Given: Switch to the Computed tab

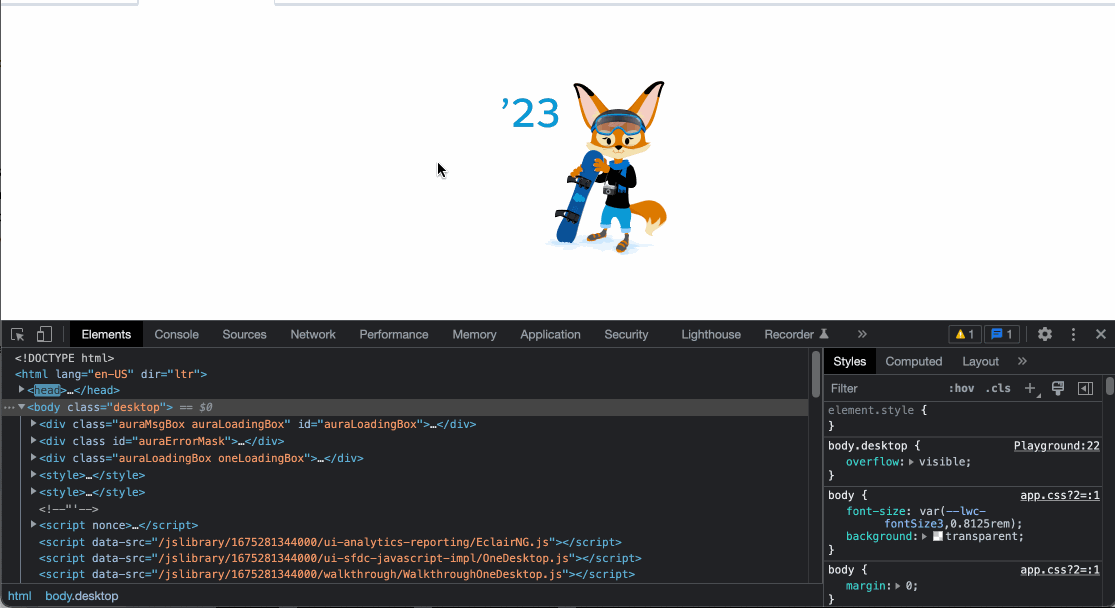Looking at the screenshot, I should (914, 361).
